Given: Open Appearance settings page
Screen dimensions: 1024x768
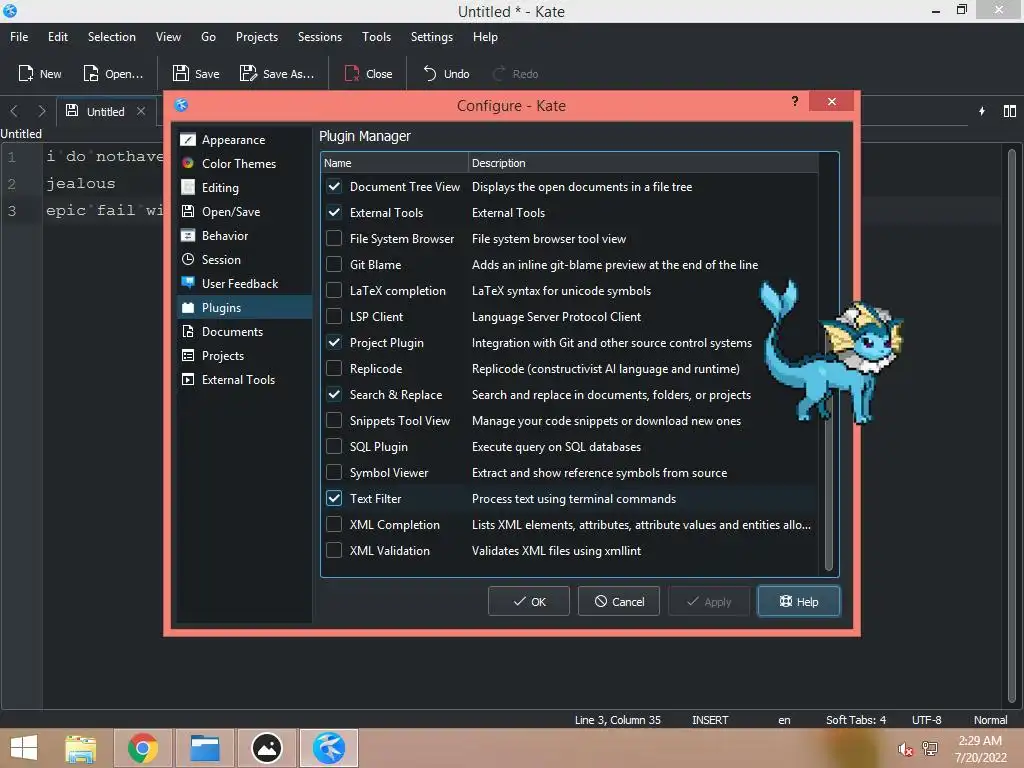Looking at the screenshot, I should 244,140.
